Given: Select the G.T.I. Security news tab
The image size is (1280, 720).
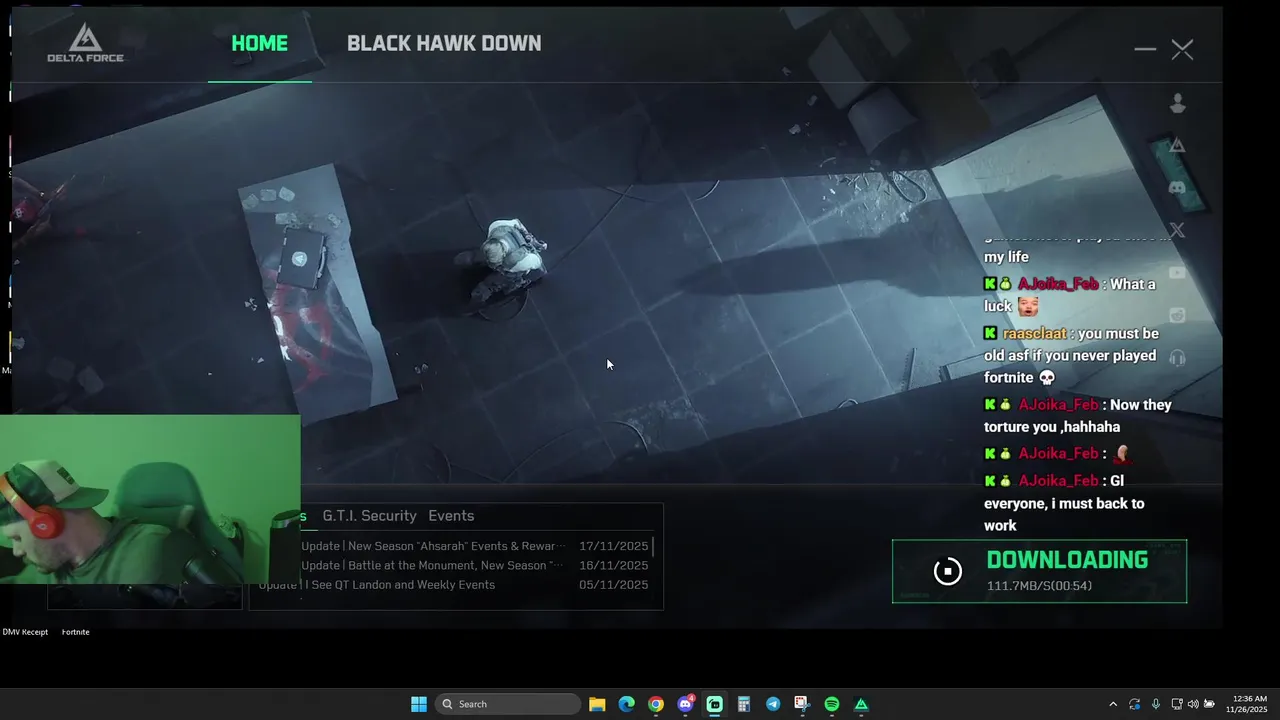Looking at the screenshot, I should [x=369, y=516].
